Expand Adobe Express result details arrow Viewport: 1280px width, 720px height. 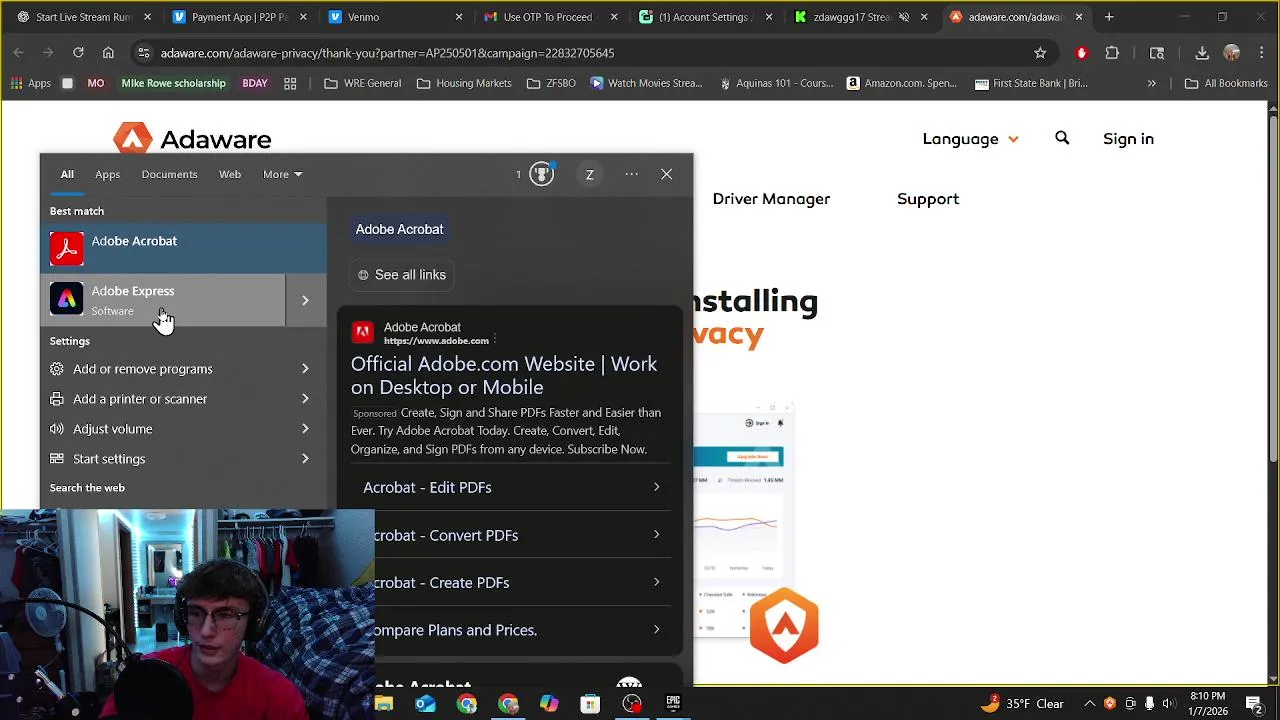click(x=305, y=300)
